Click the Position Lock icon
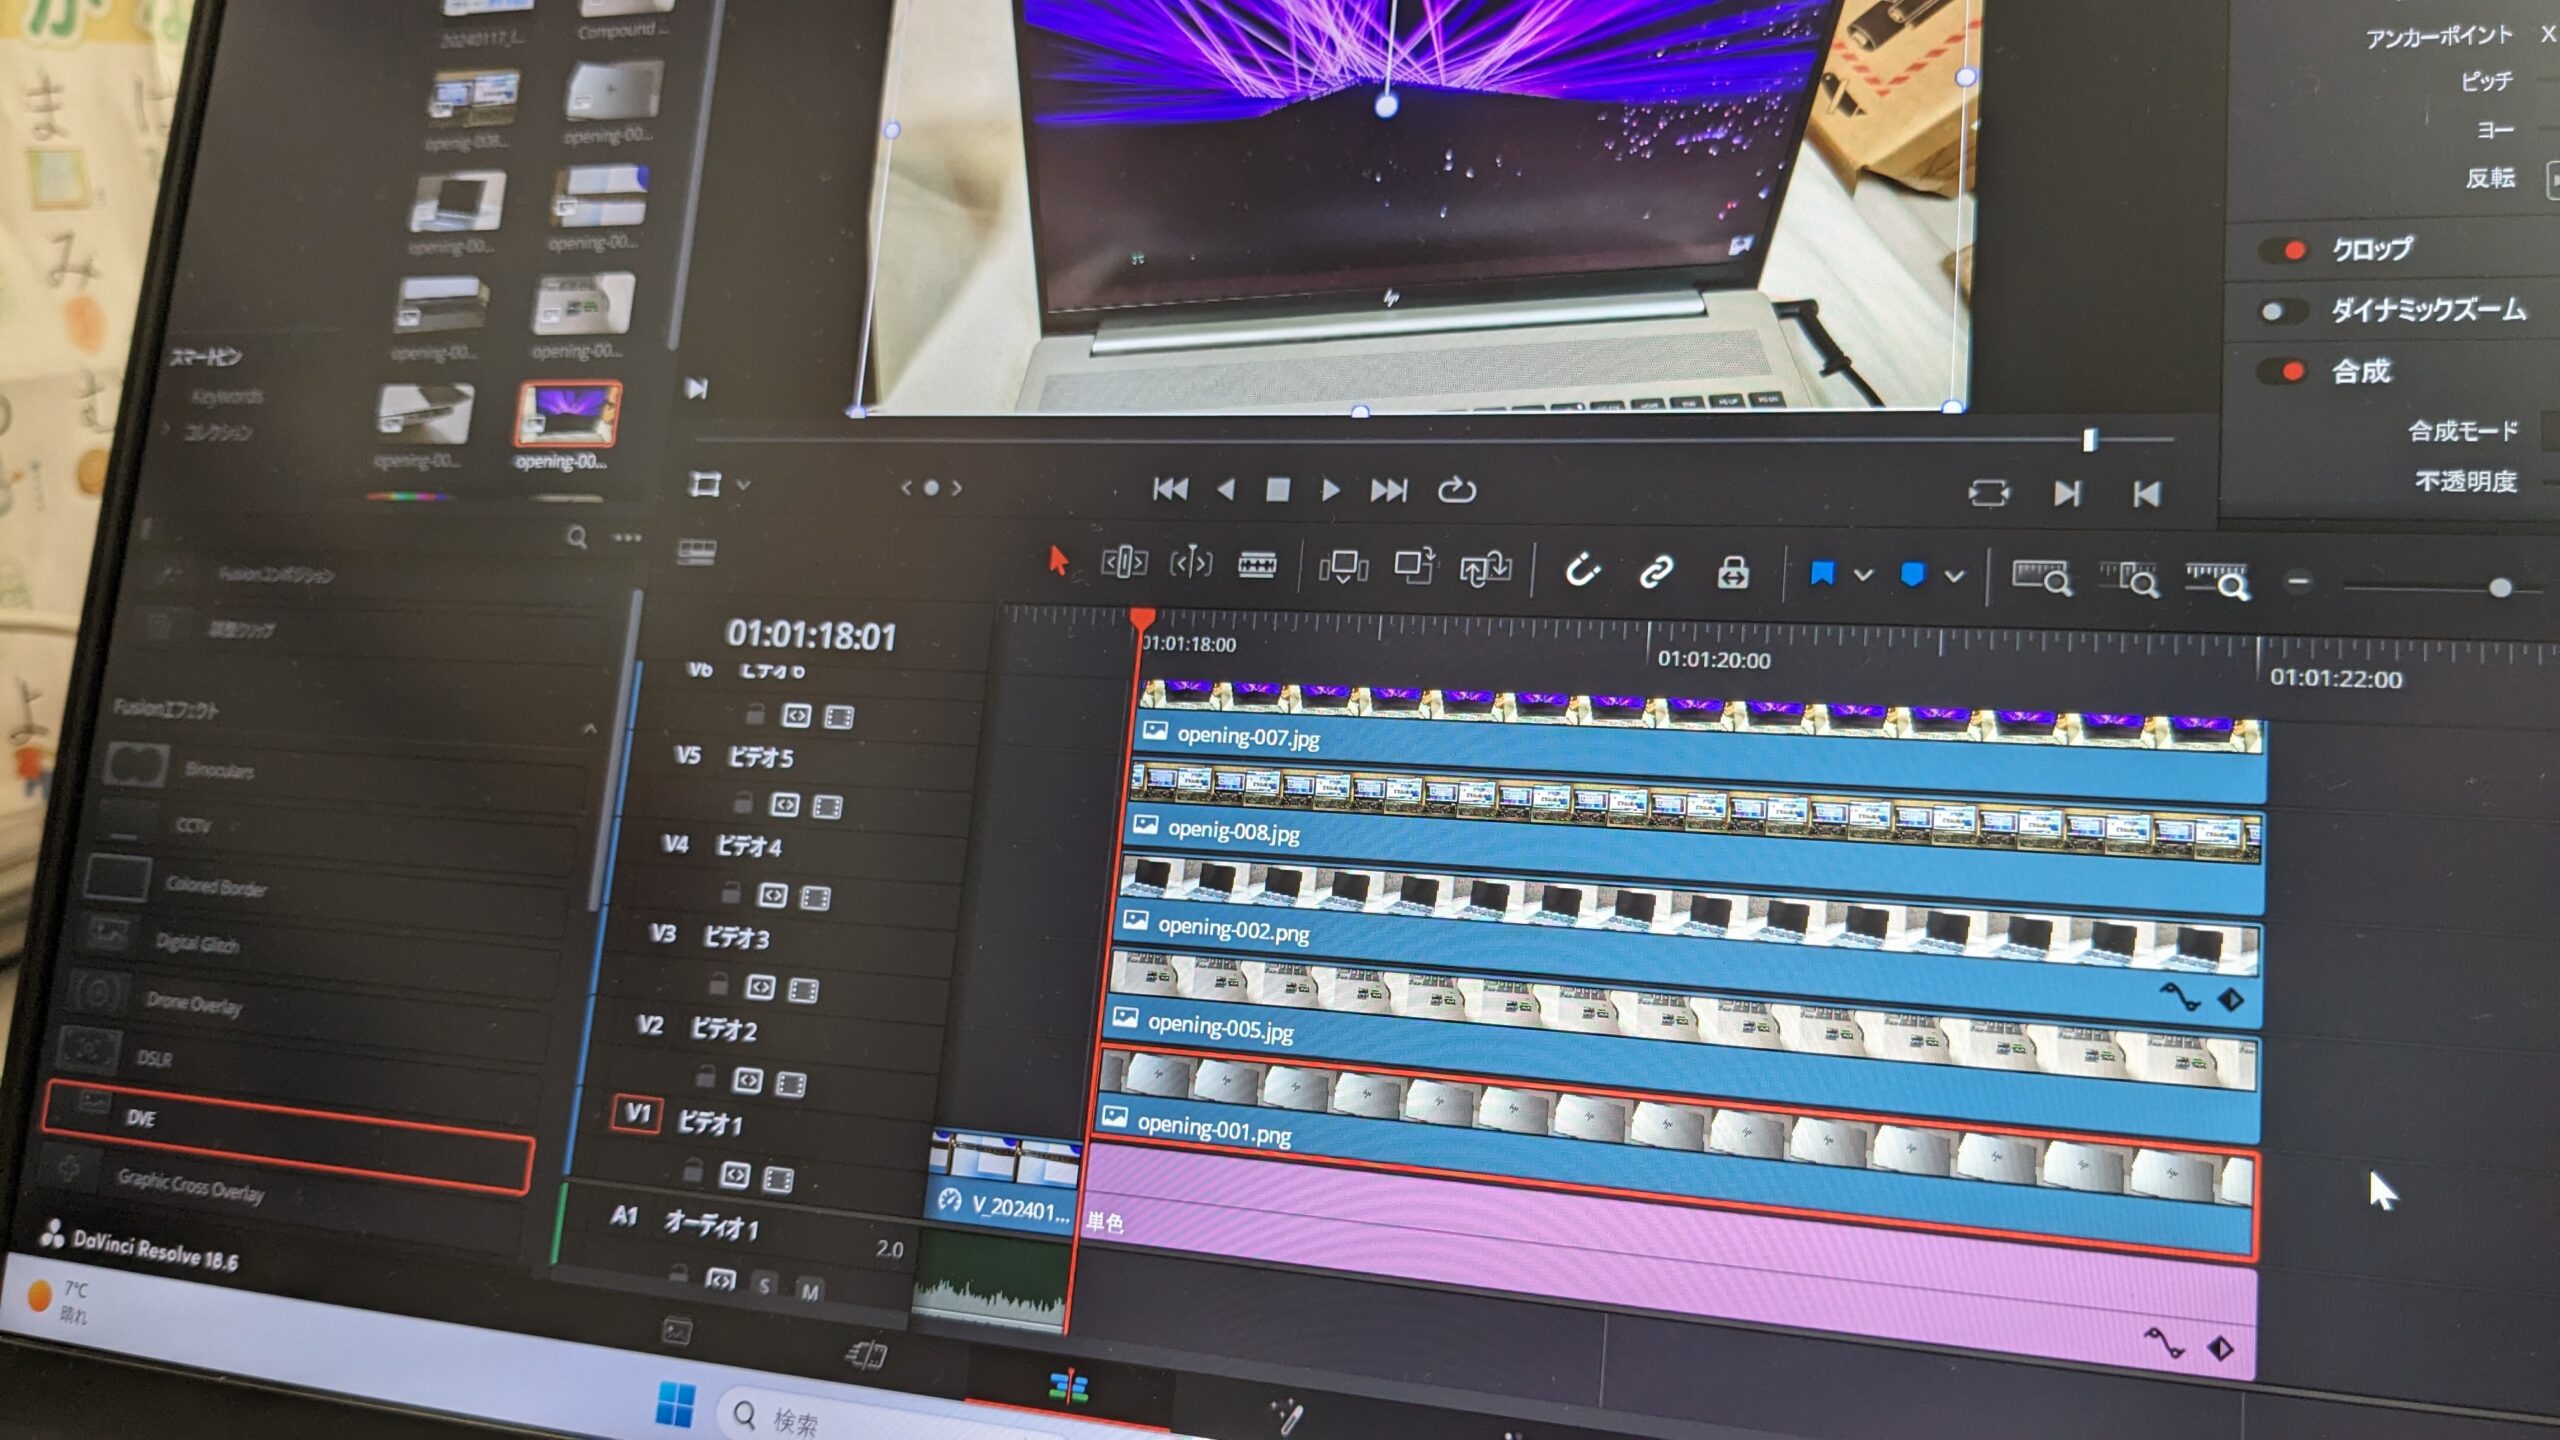The height and width of the screenshot is (1440, 2560). click(1732, 574)
